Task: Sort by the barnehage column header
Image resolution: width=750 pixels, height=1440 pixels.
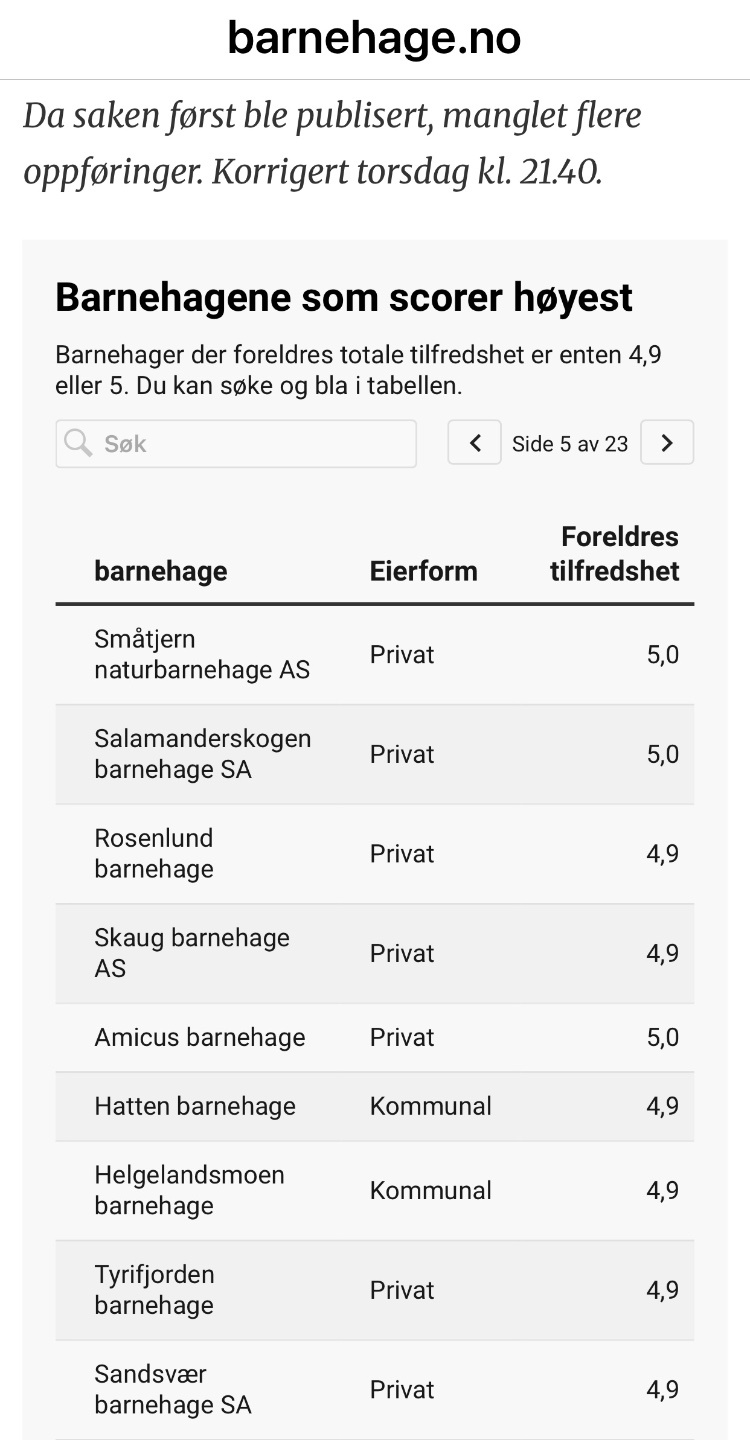Action: coord(161,571)
